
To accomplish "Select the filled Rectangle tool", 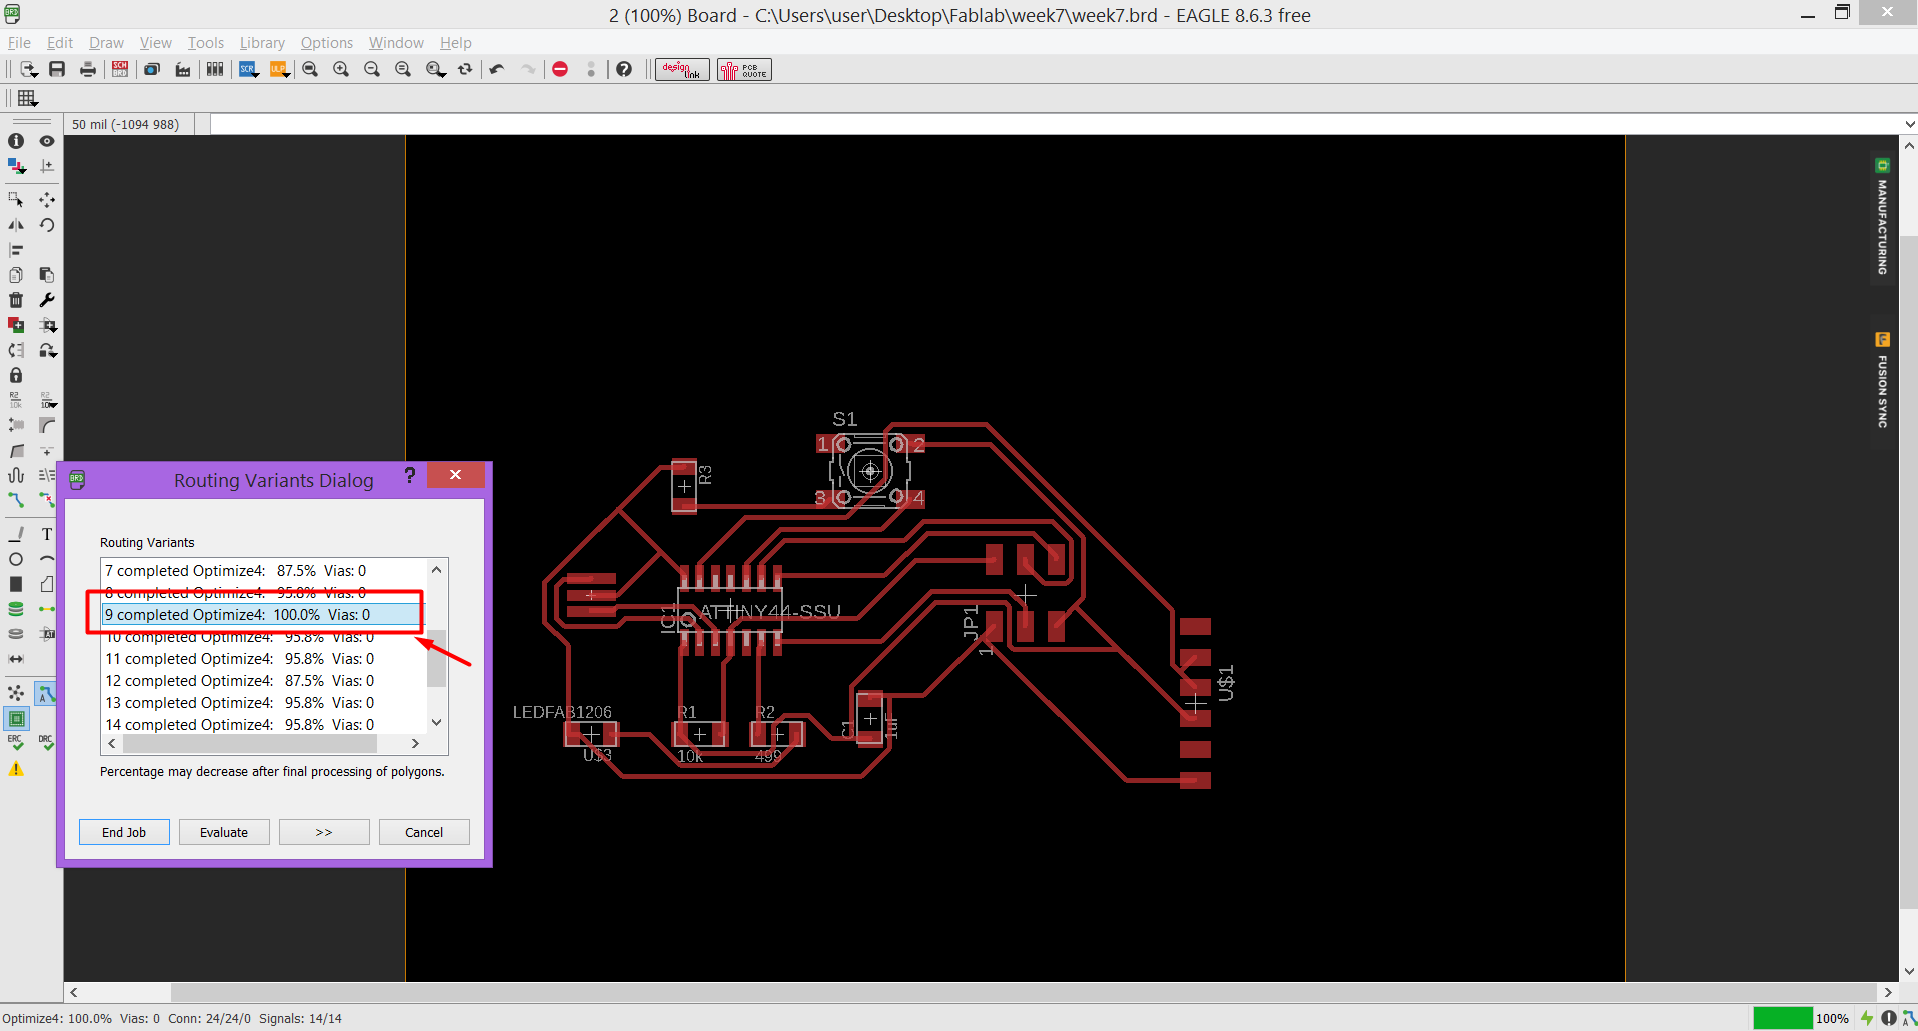I will 16,584.
